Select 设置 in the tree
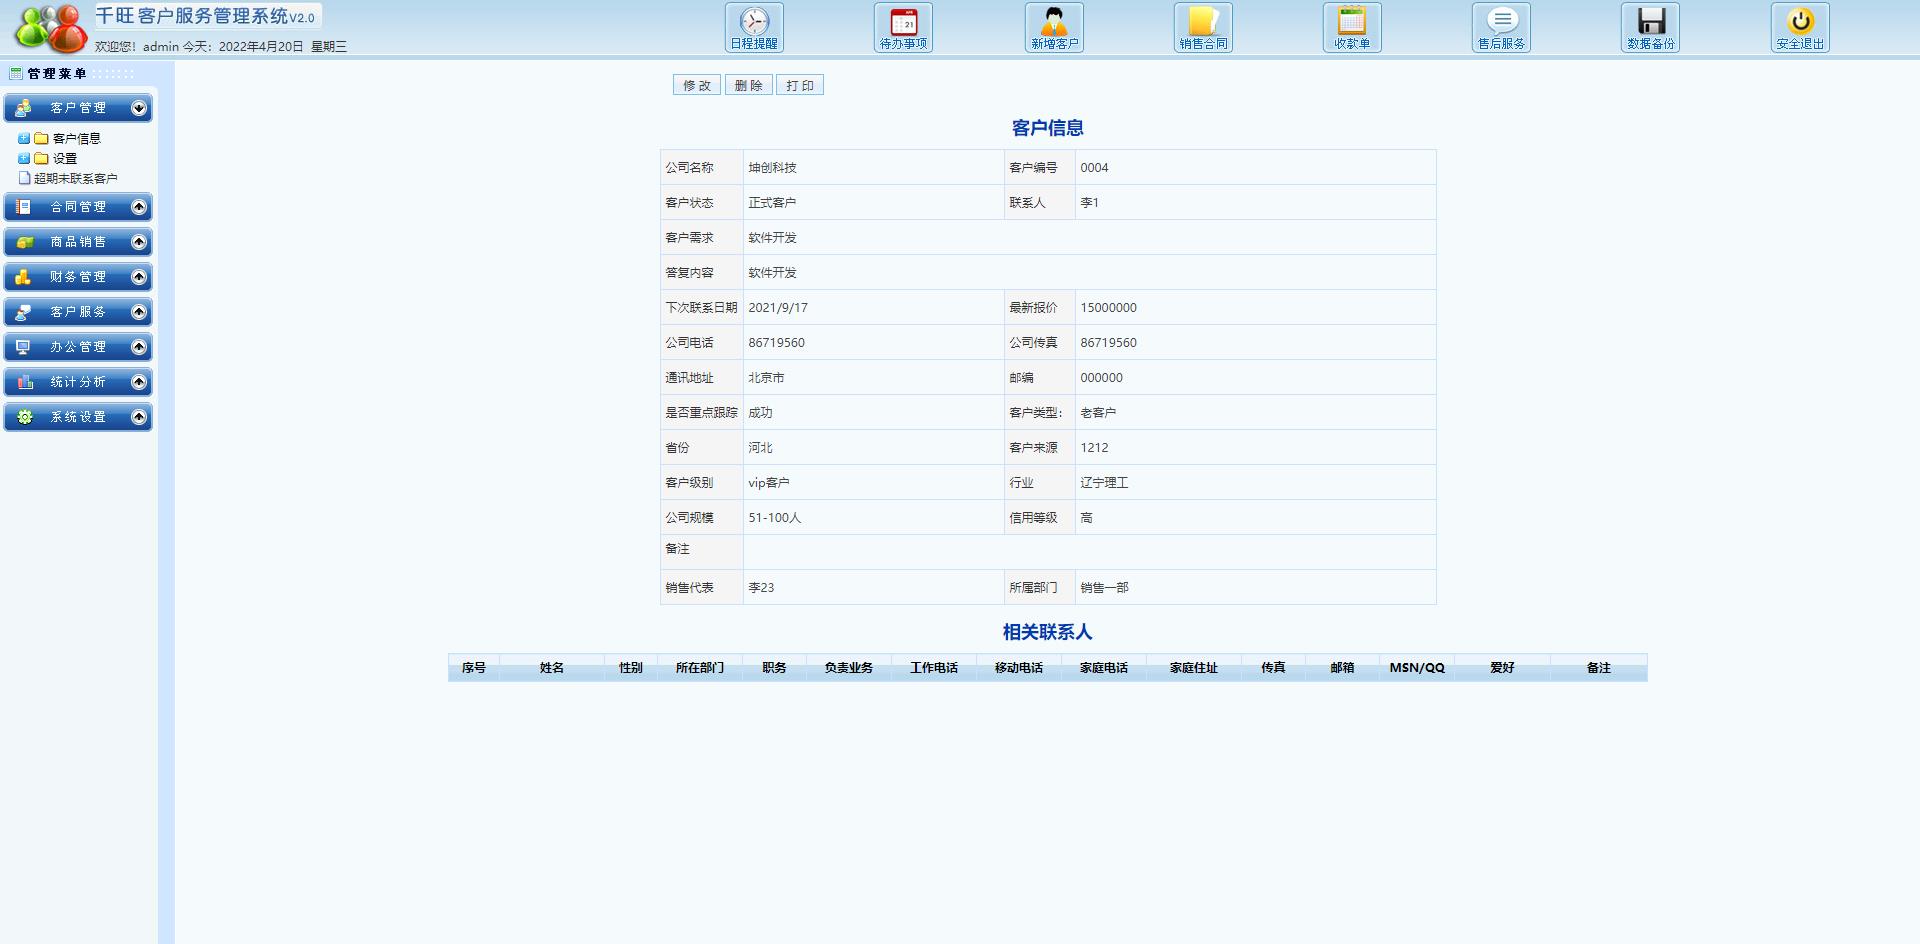The width and height of the screenshot is (1920, 944). [65, 158]
